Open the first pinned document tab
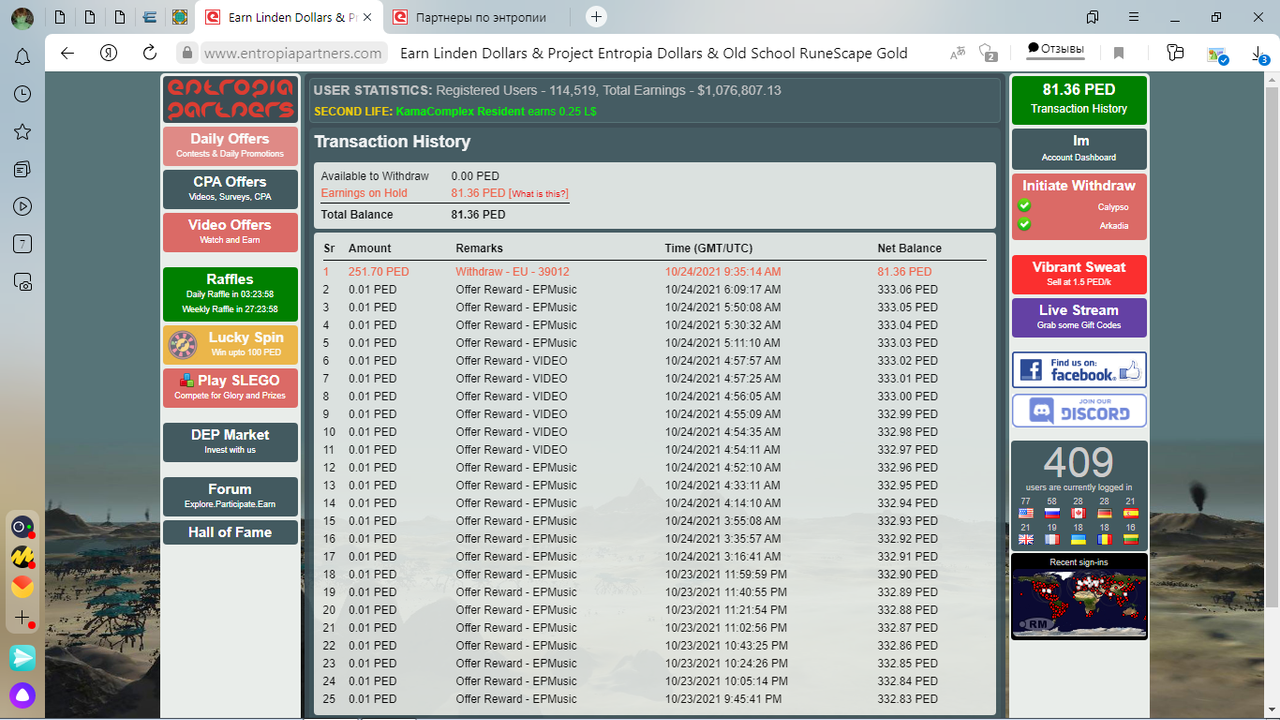Viewport: 1280px width, 720px height. [60, 17]
